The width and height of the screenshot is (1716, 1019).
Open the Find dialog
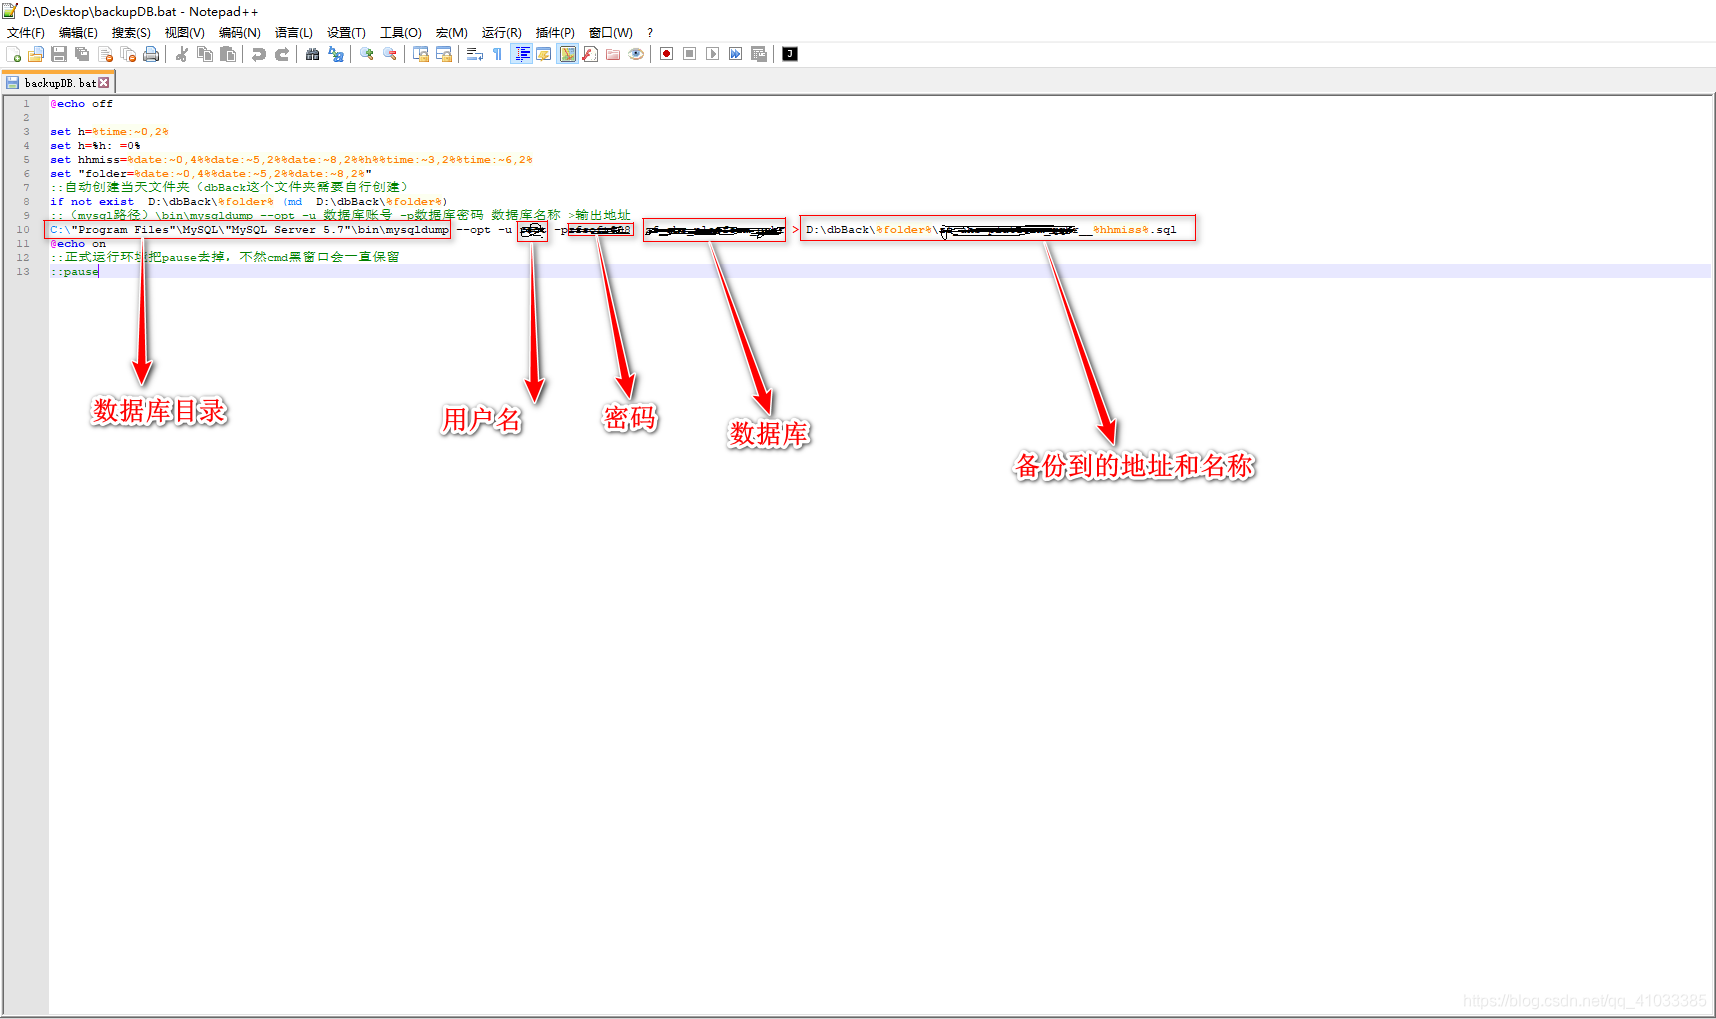tap(312, 54)
